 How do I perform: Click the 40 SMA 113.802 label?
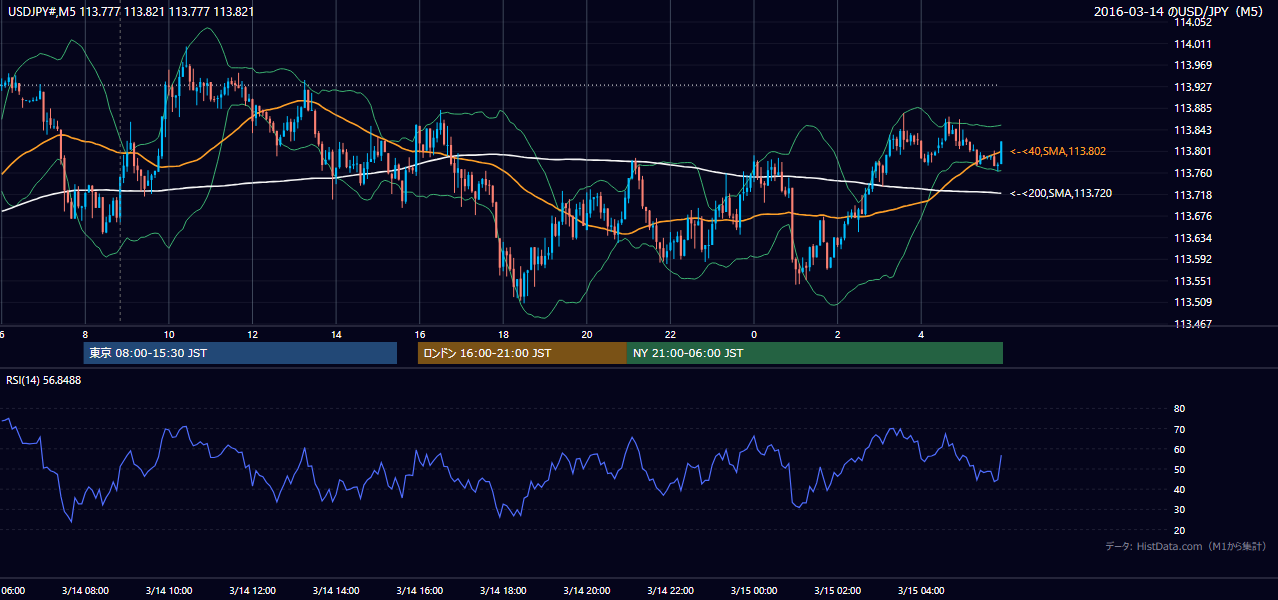click(1058, 151)
